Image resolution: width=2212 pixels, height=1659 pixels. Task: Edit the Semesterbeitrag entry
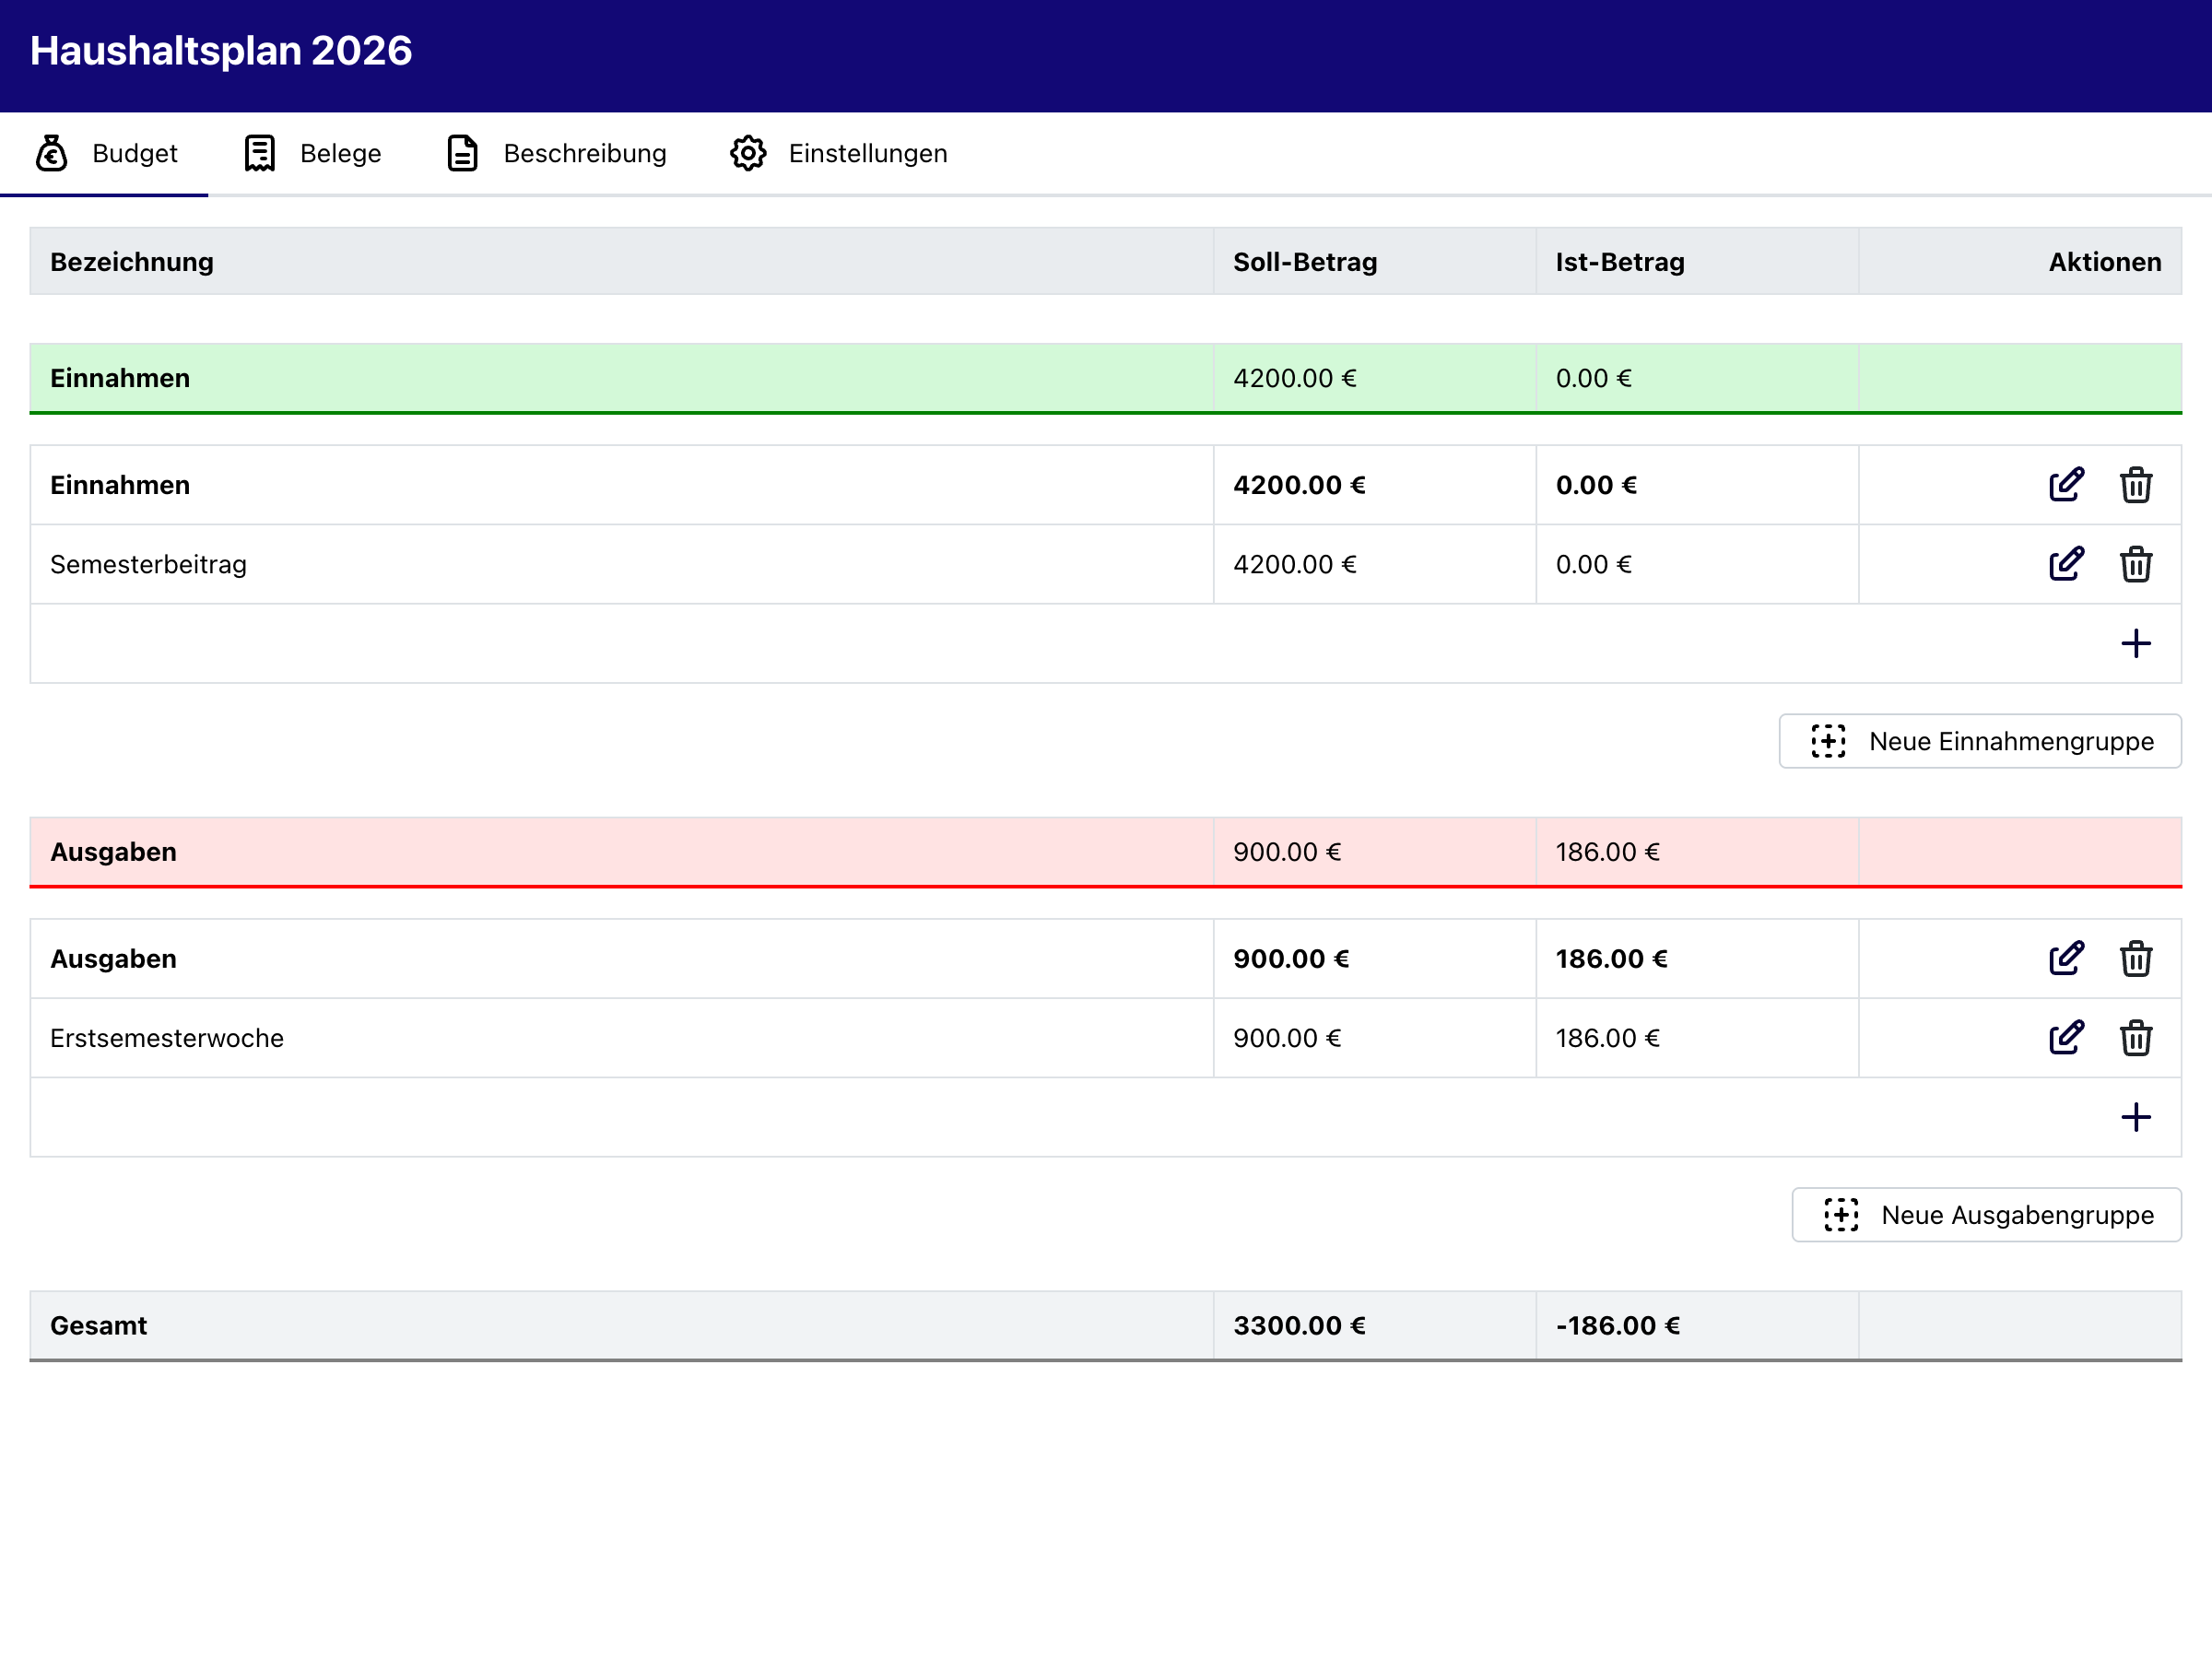[x=2066, y=564]
